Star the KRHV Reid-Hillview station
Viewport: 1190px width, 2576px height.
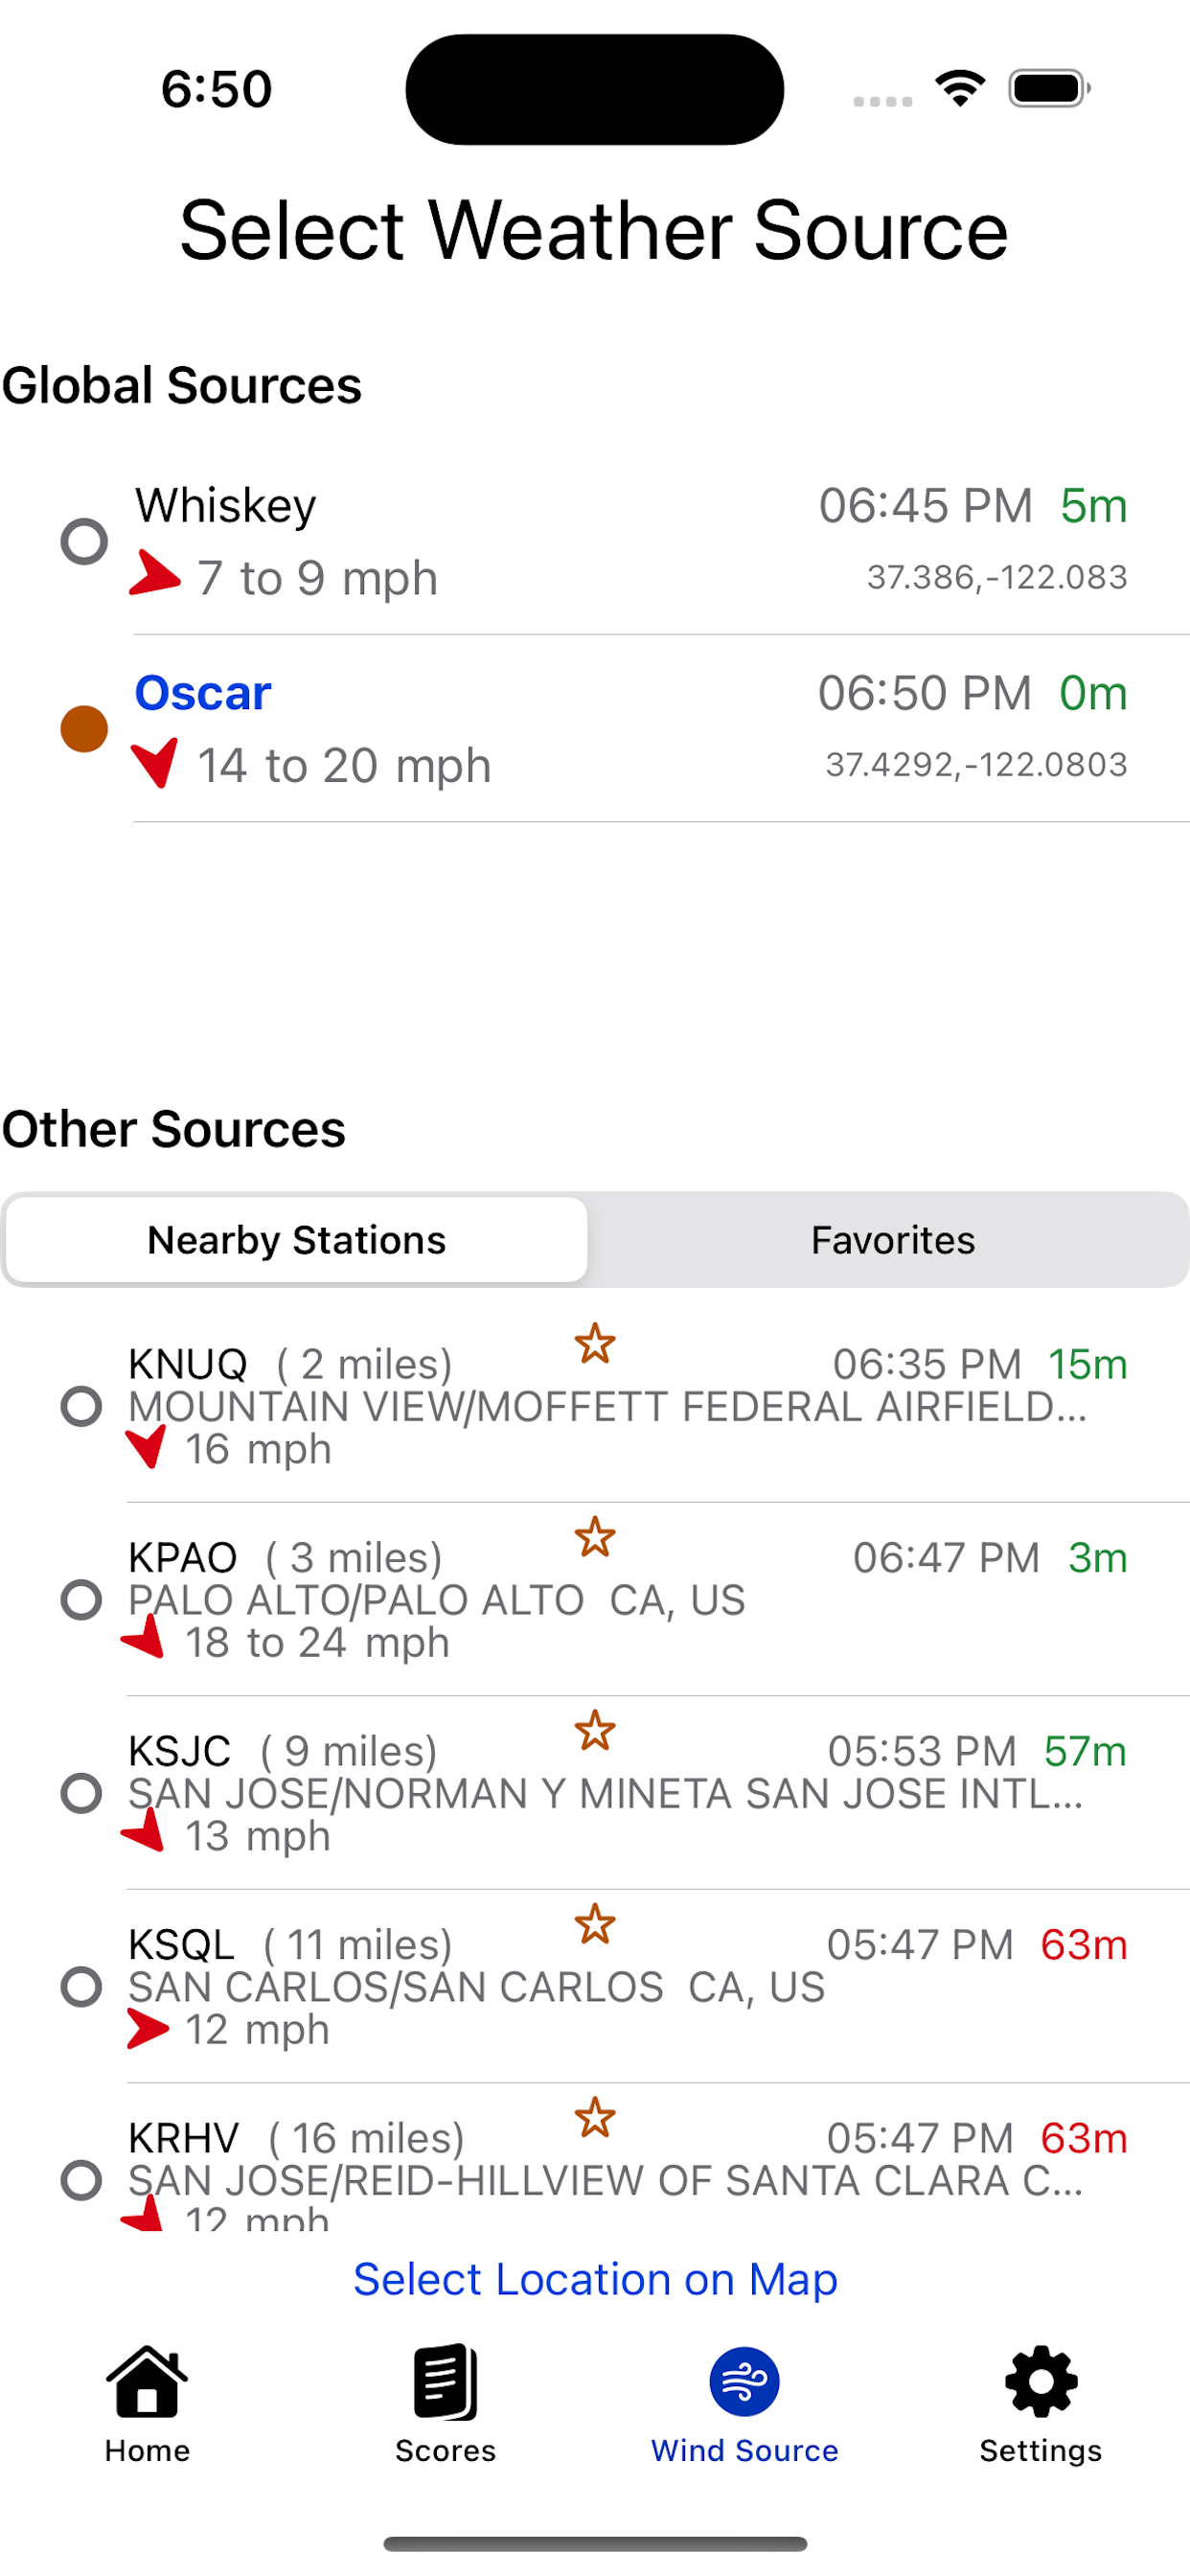coord(595,2117)
